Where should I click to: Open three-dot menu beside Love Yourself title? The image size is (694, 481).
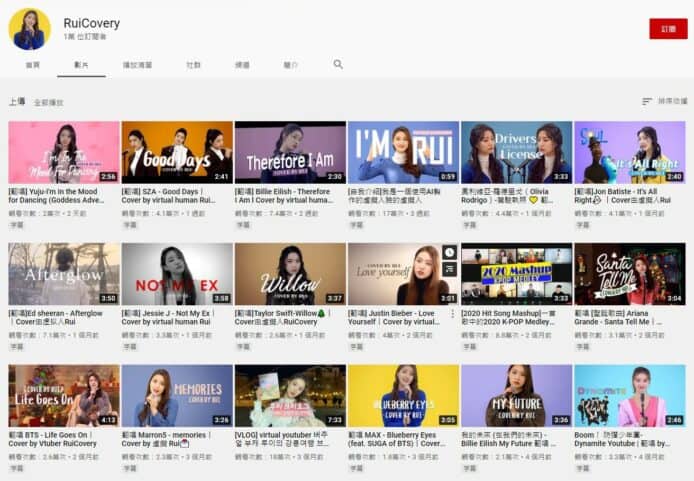click(455, 314)
